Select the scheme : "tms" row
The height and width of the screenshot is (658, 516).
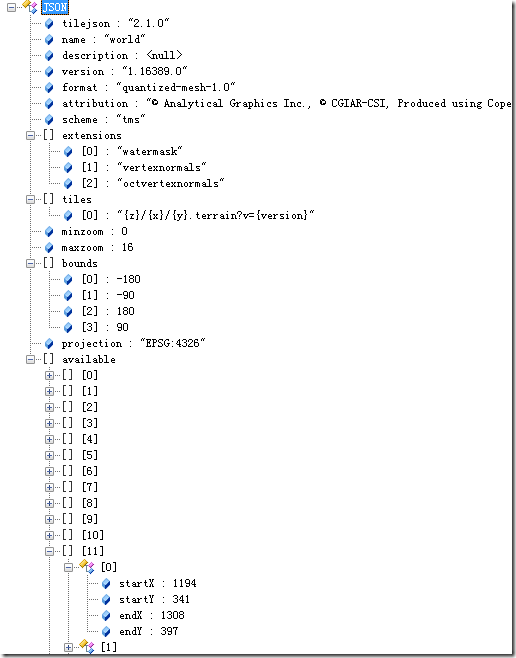pos(104,119)
